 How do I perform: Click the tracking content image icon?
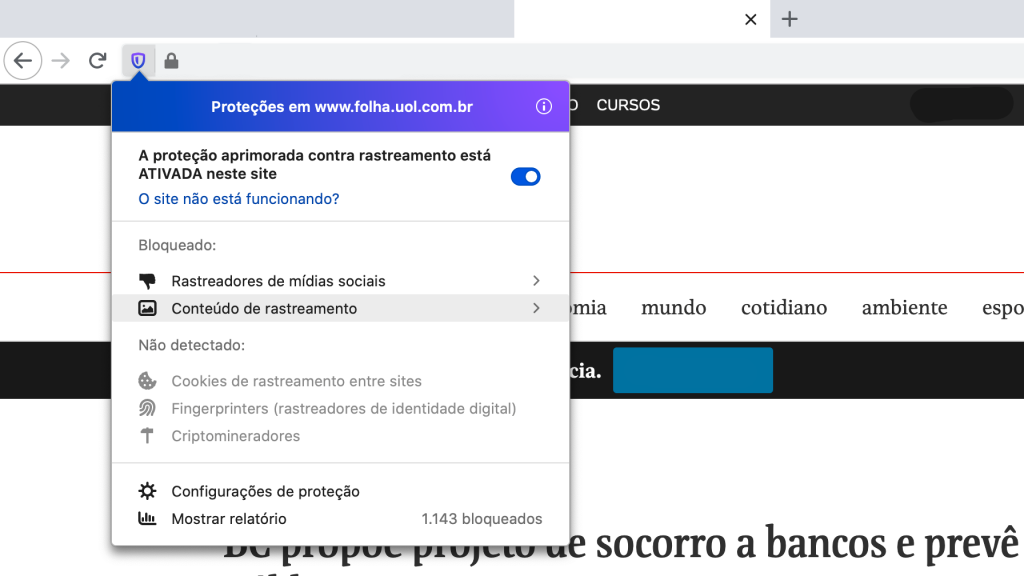click(x=147, y=308)
